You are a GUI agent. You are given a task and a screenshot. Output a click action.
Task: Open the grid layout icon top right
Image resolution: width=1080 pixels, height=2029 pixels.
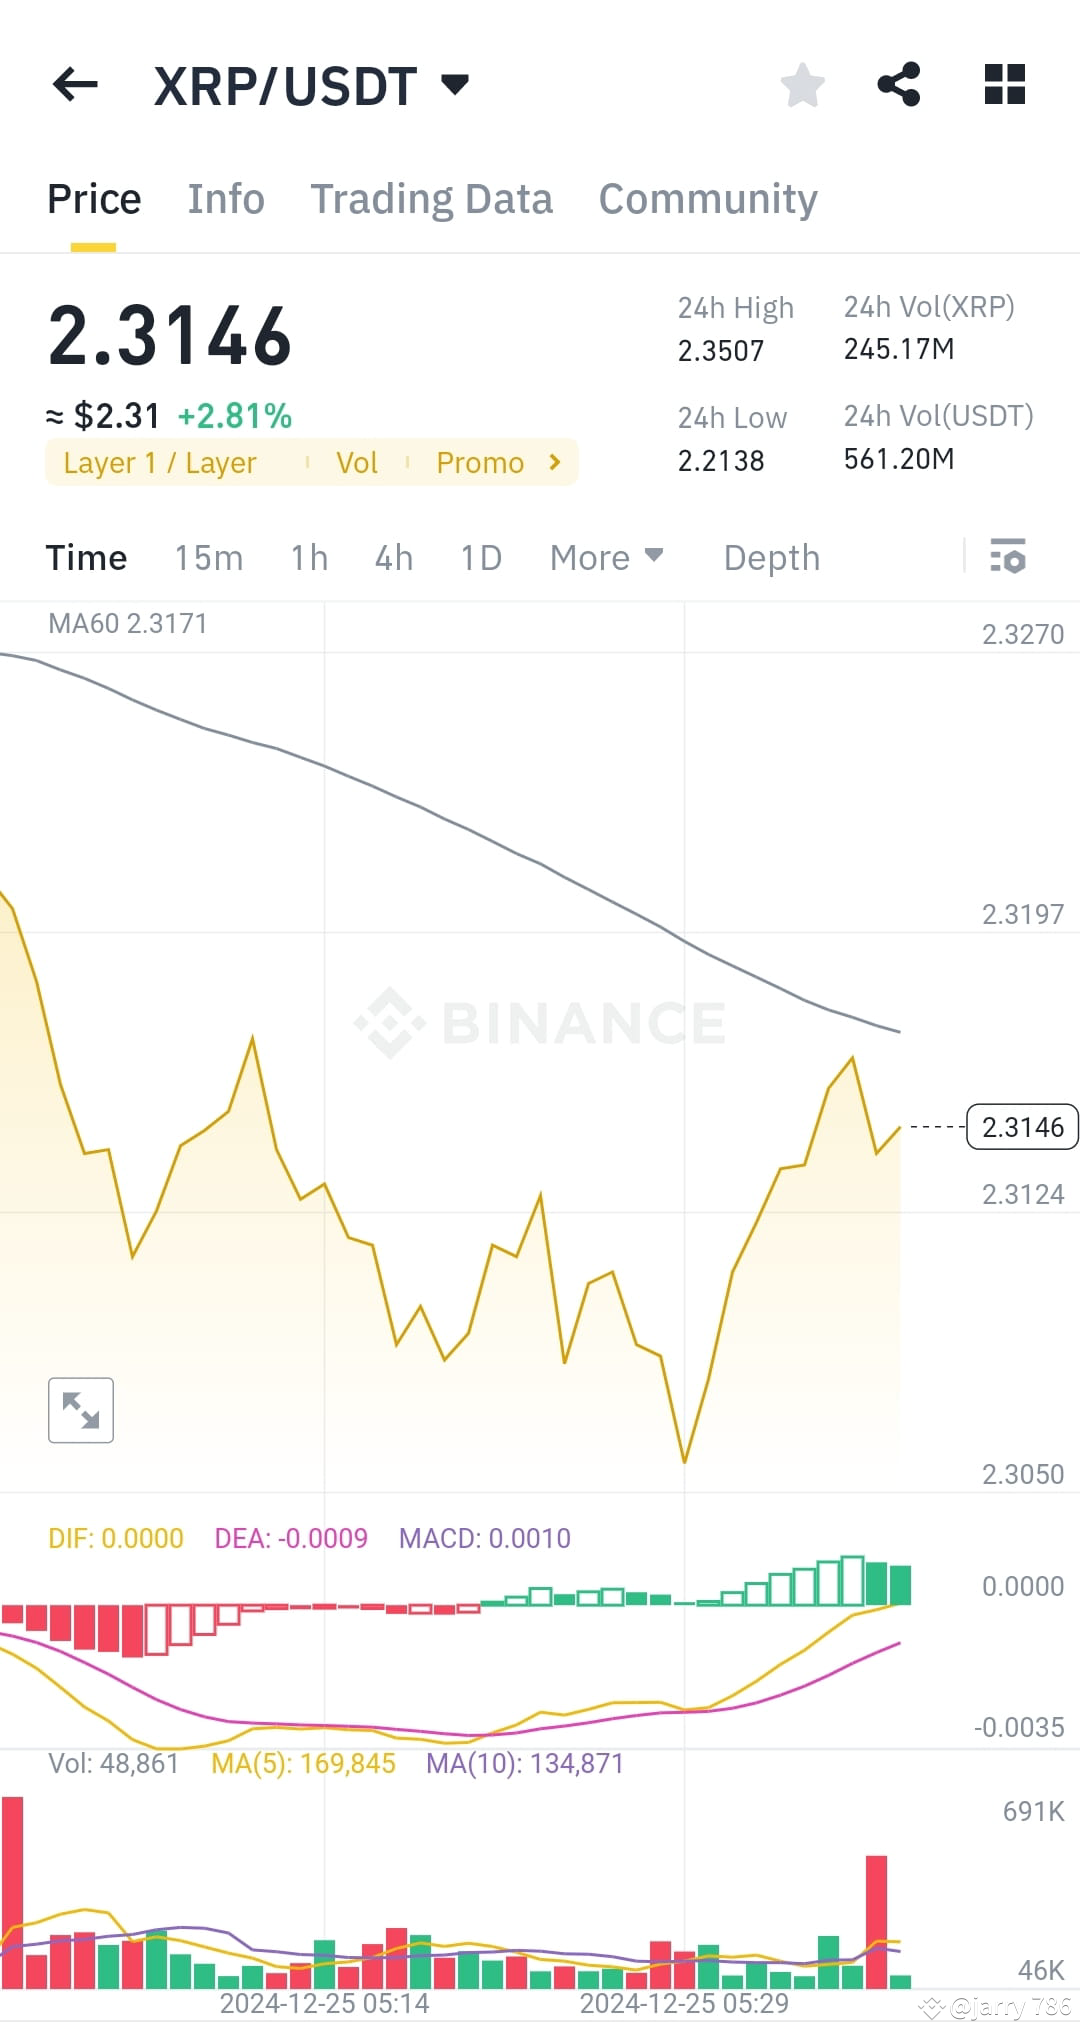1003,85
